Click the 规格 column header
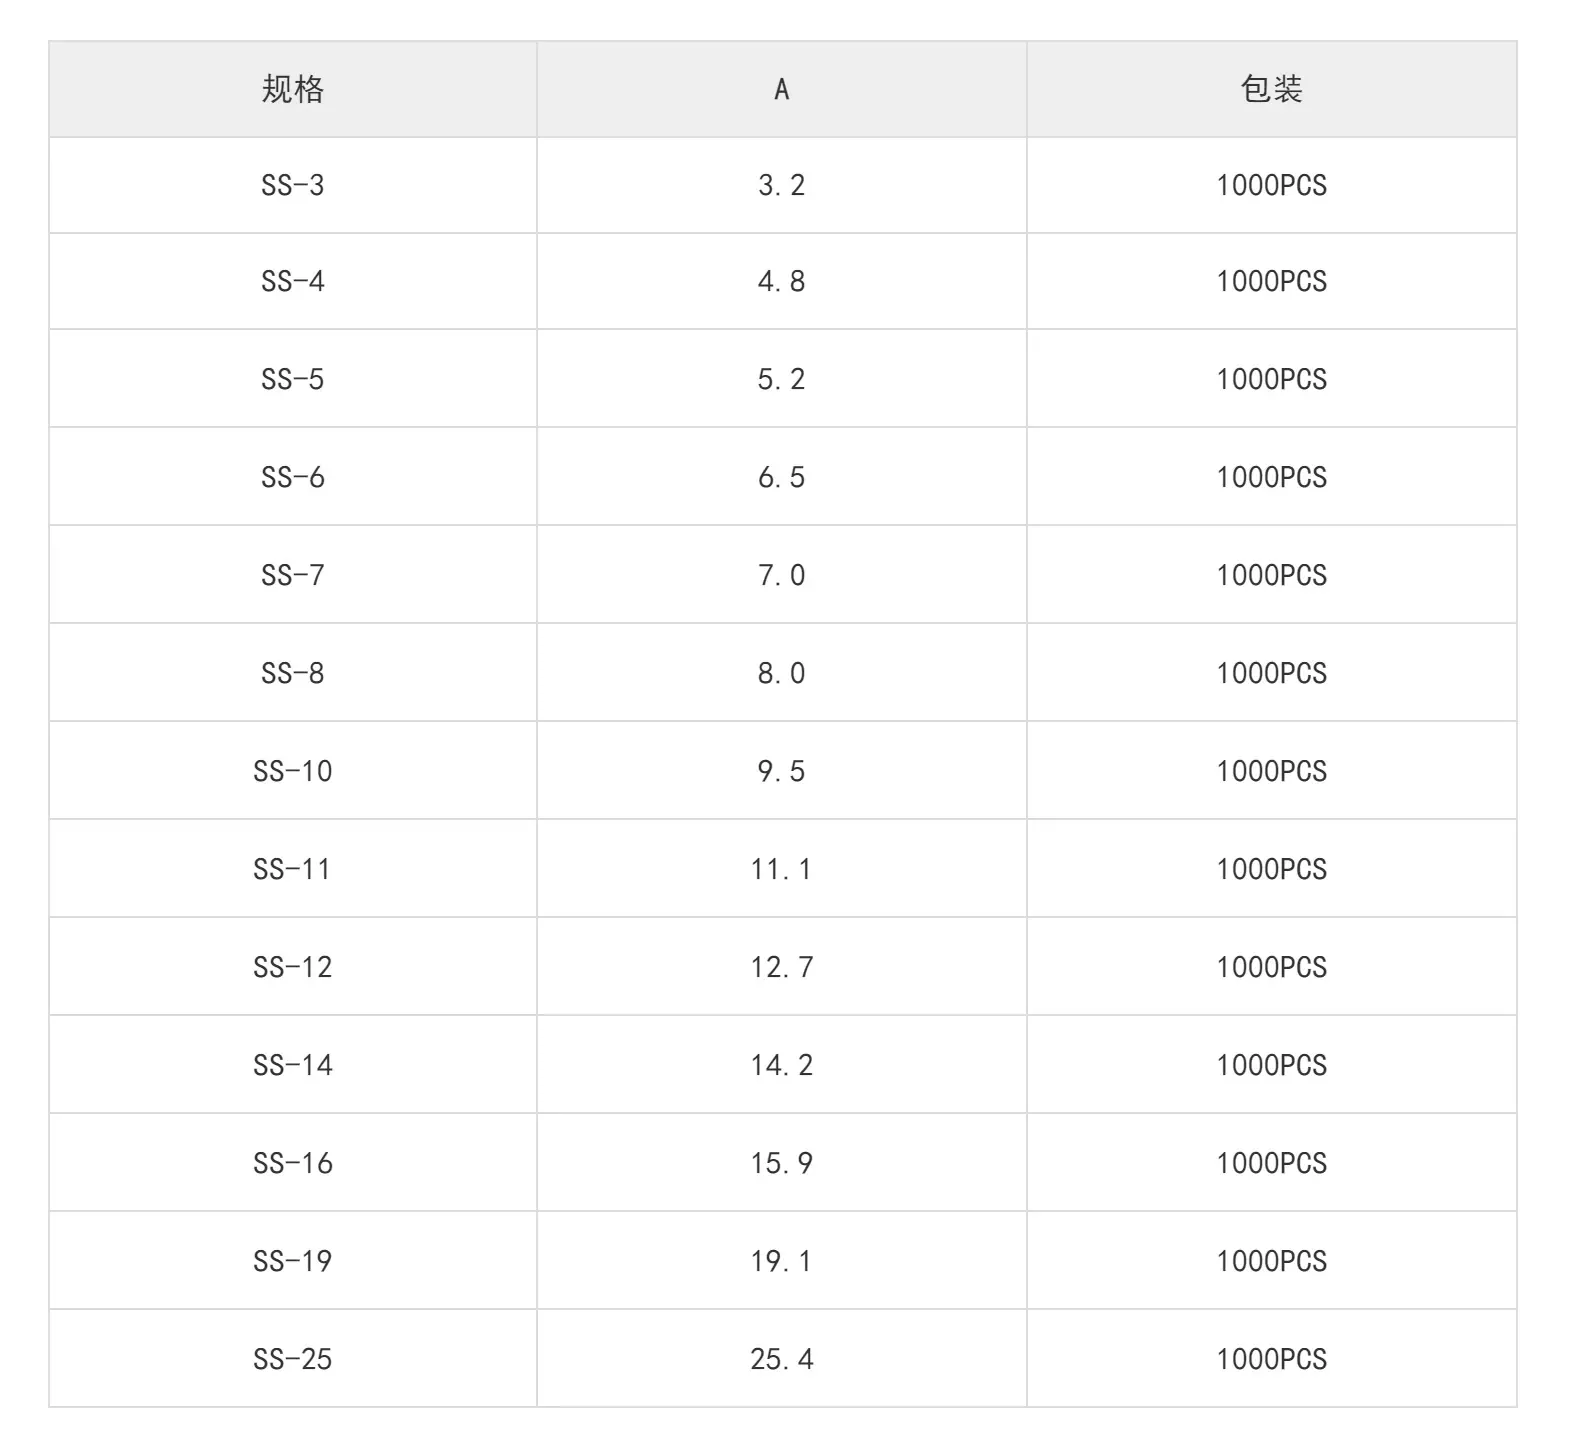 tap(293, 89)
